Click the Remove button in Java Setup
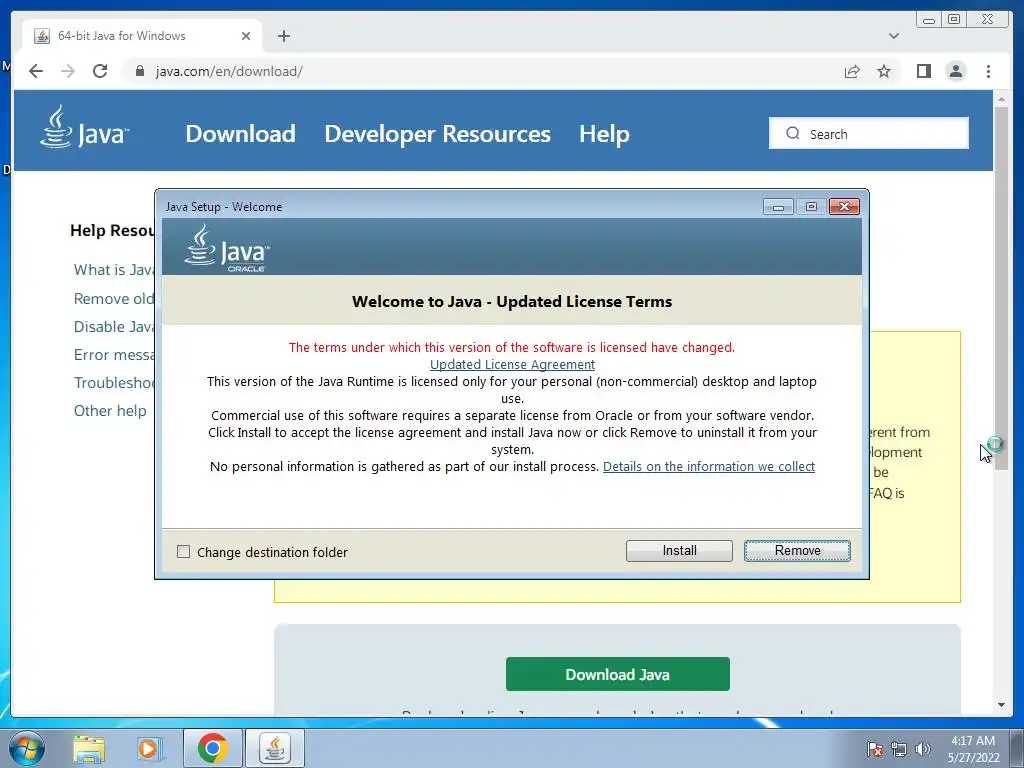The height and width of the screenshot is (768, 1024). [x=797, y=551]
